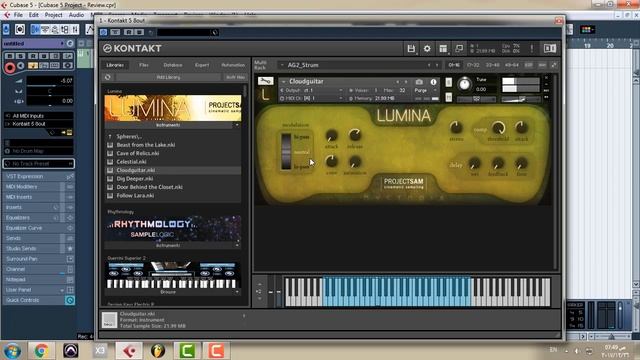The height and width of the screenshot is (360, 640).
Task: Open All MIDI Inputs routing dropdown
Action: 39,116
